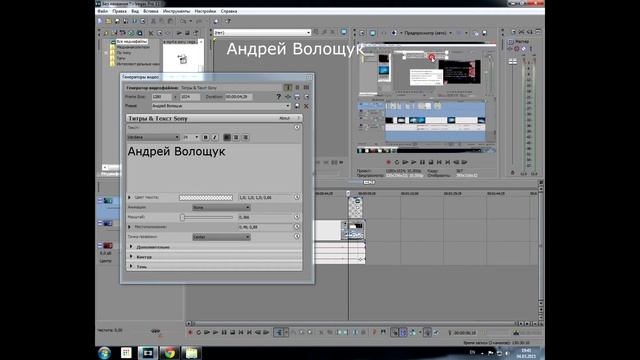Open the anchor point dropdown set to Center
The image size is (640, 360).
(221, 237)
